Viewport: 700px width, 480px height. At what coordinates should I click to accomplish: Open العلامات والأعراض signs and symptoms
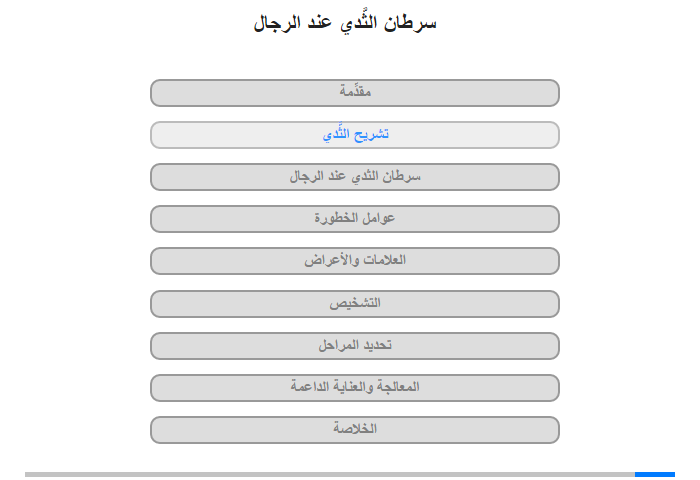coord(355,261)
